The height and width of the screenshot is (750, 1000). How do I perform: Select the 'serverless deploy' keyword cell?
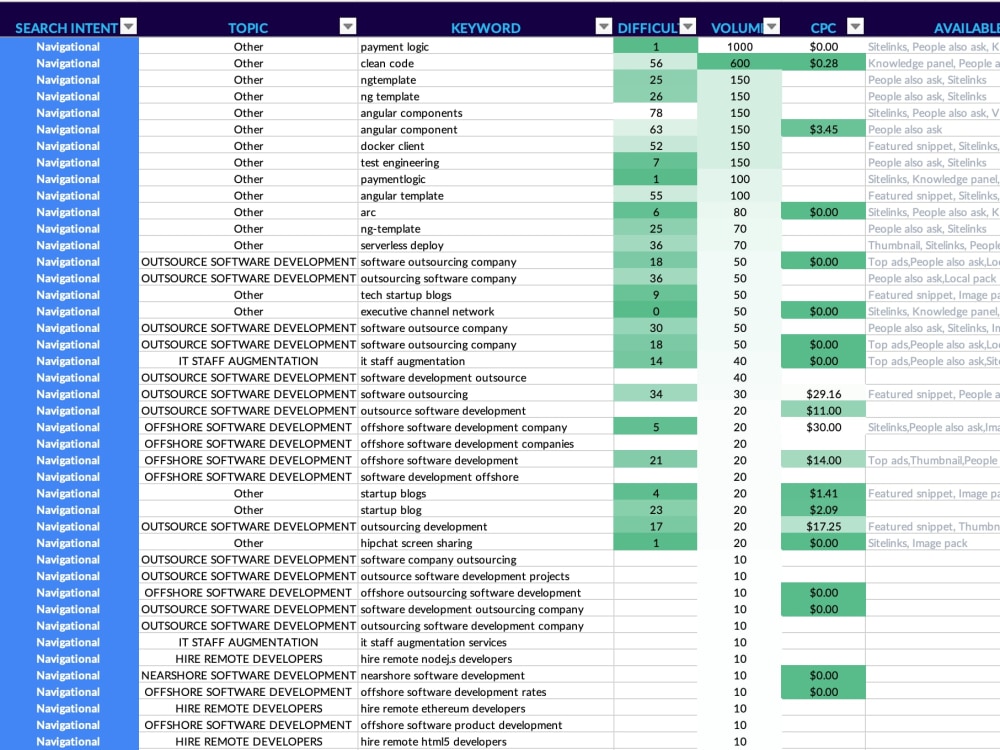coord(485,246)
